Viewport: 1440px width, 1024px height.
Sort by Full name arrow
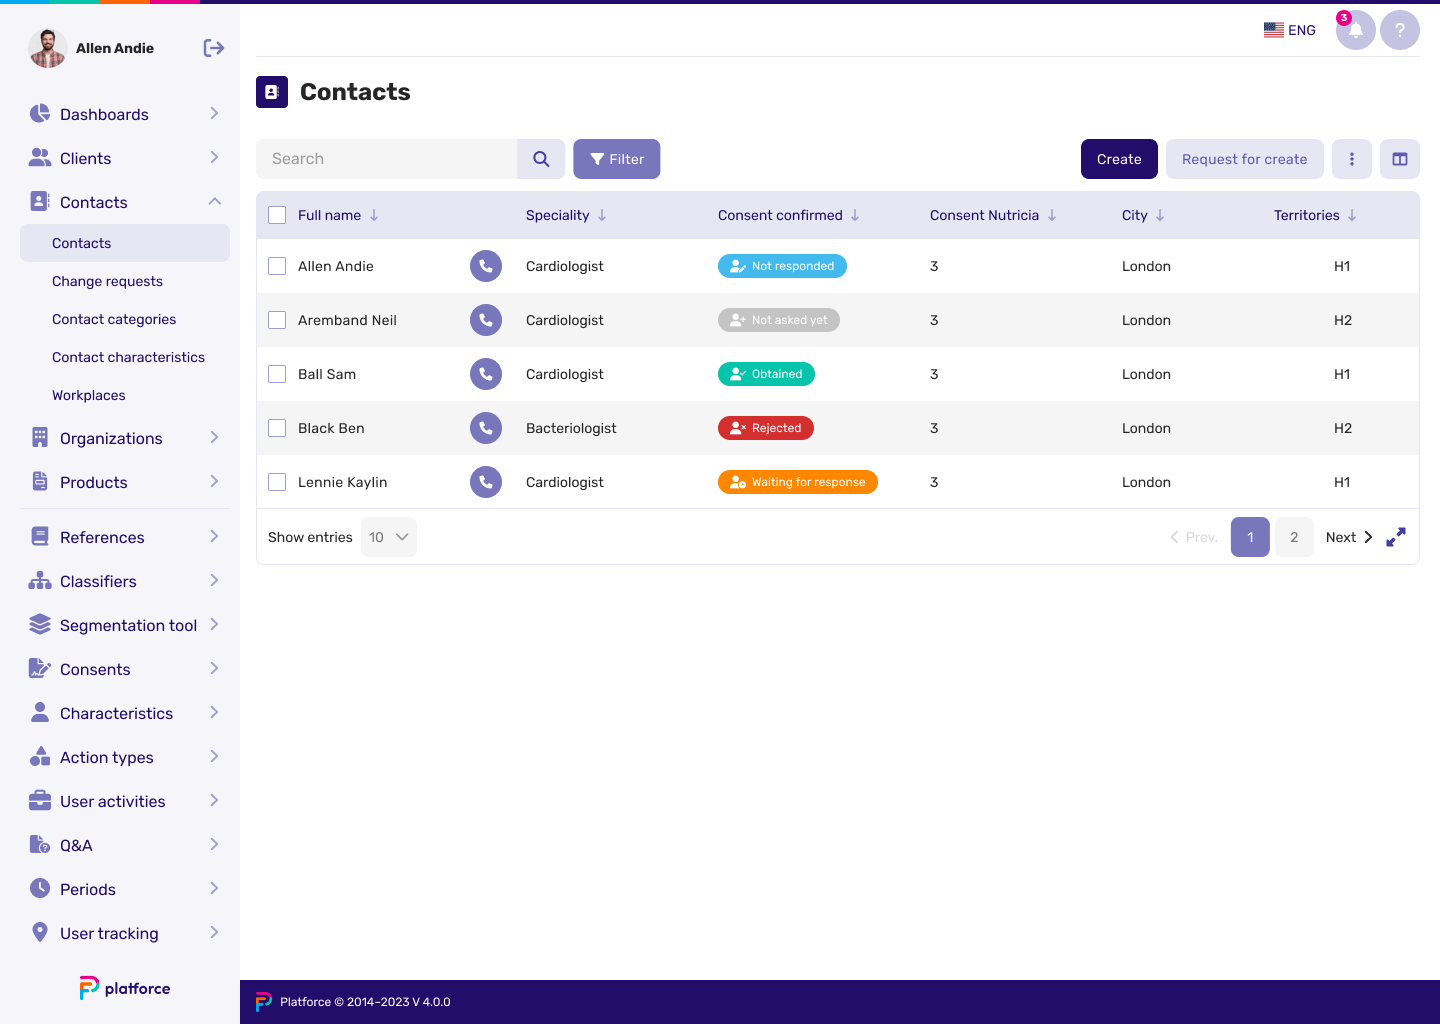pyautogui.click(x=374, y=215)
